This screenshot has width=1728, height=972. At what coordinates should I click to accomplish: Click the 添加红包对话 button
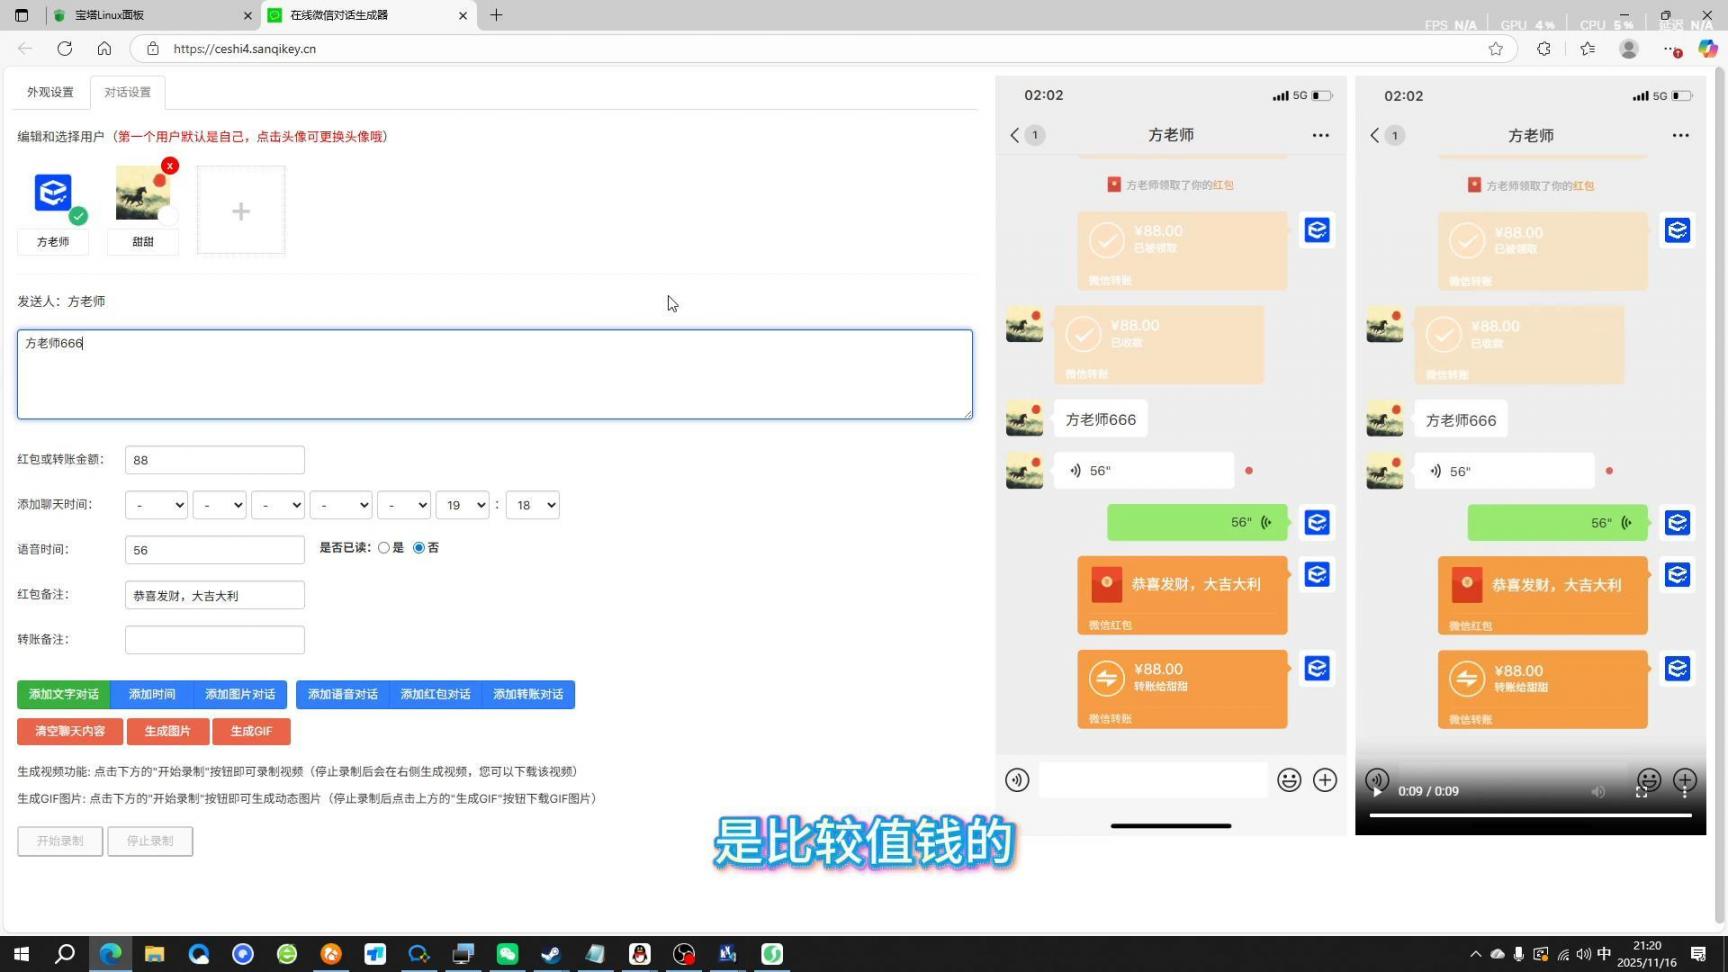coord(434,694)
